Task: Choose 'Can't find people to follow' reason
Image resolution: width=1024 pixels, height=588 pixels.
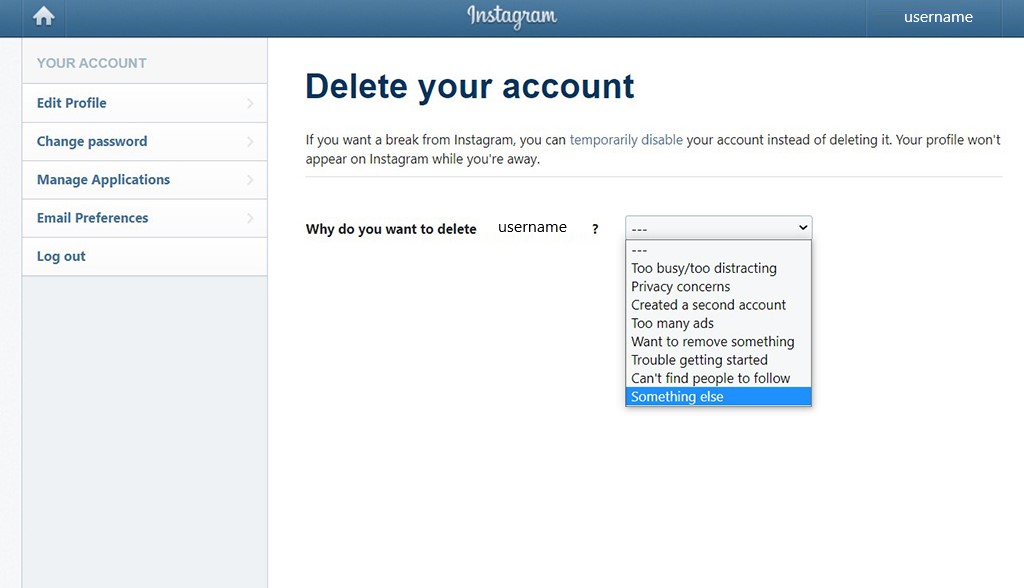Action: [x=718, y=378]
